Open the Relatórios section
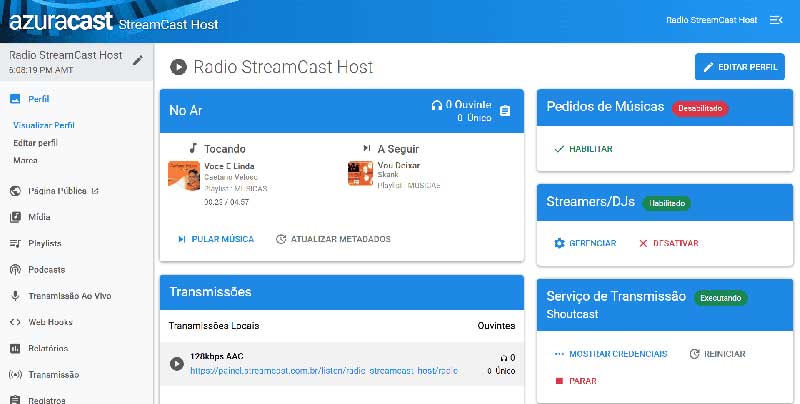Screen dimensions: 800x404 (48, 348)
